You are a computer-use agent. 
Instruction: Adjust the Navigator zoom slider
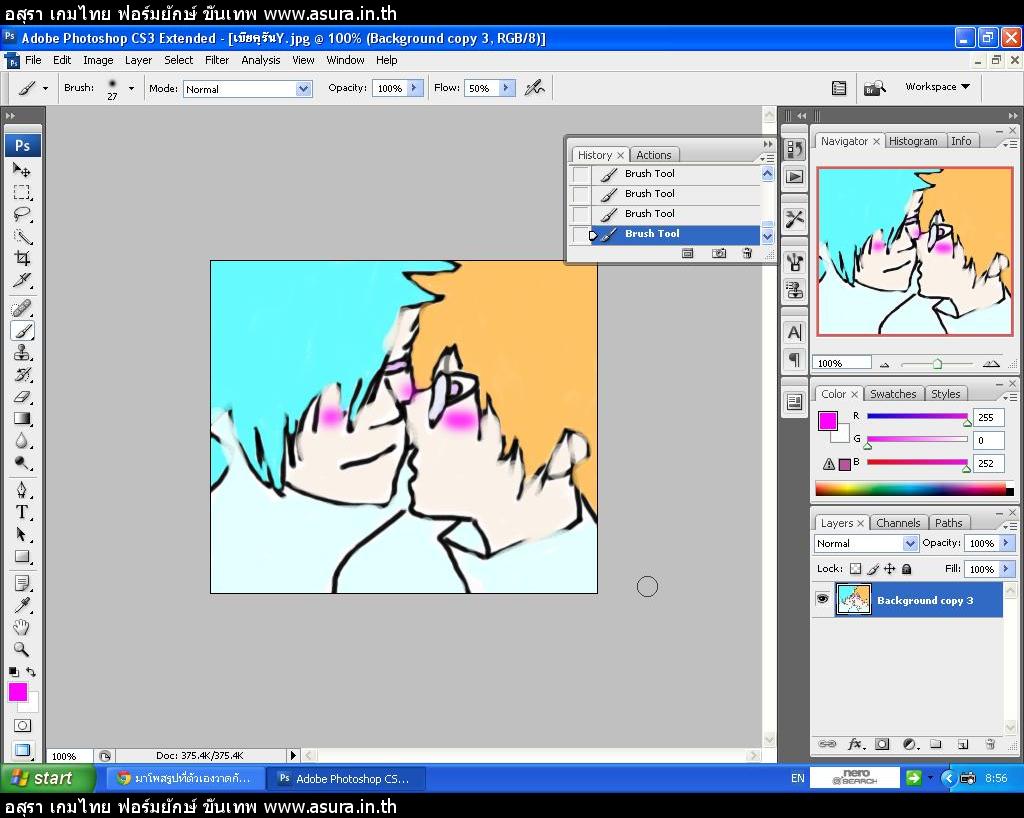[x=937, y=364]
